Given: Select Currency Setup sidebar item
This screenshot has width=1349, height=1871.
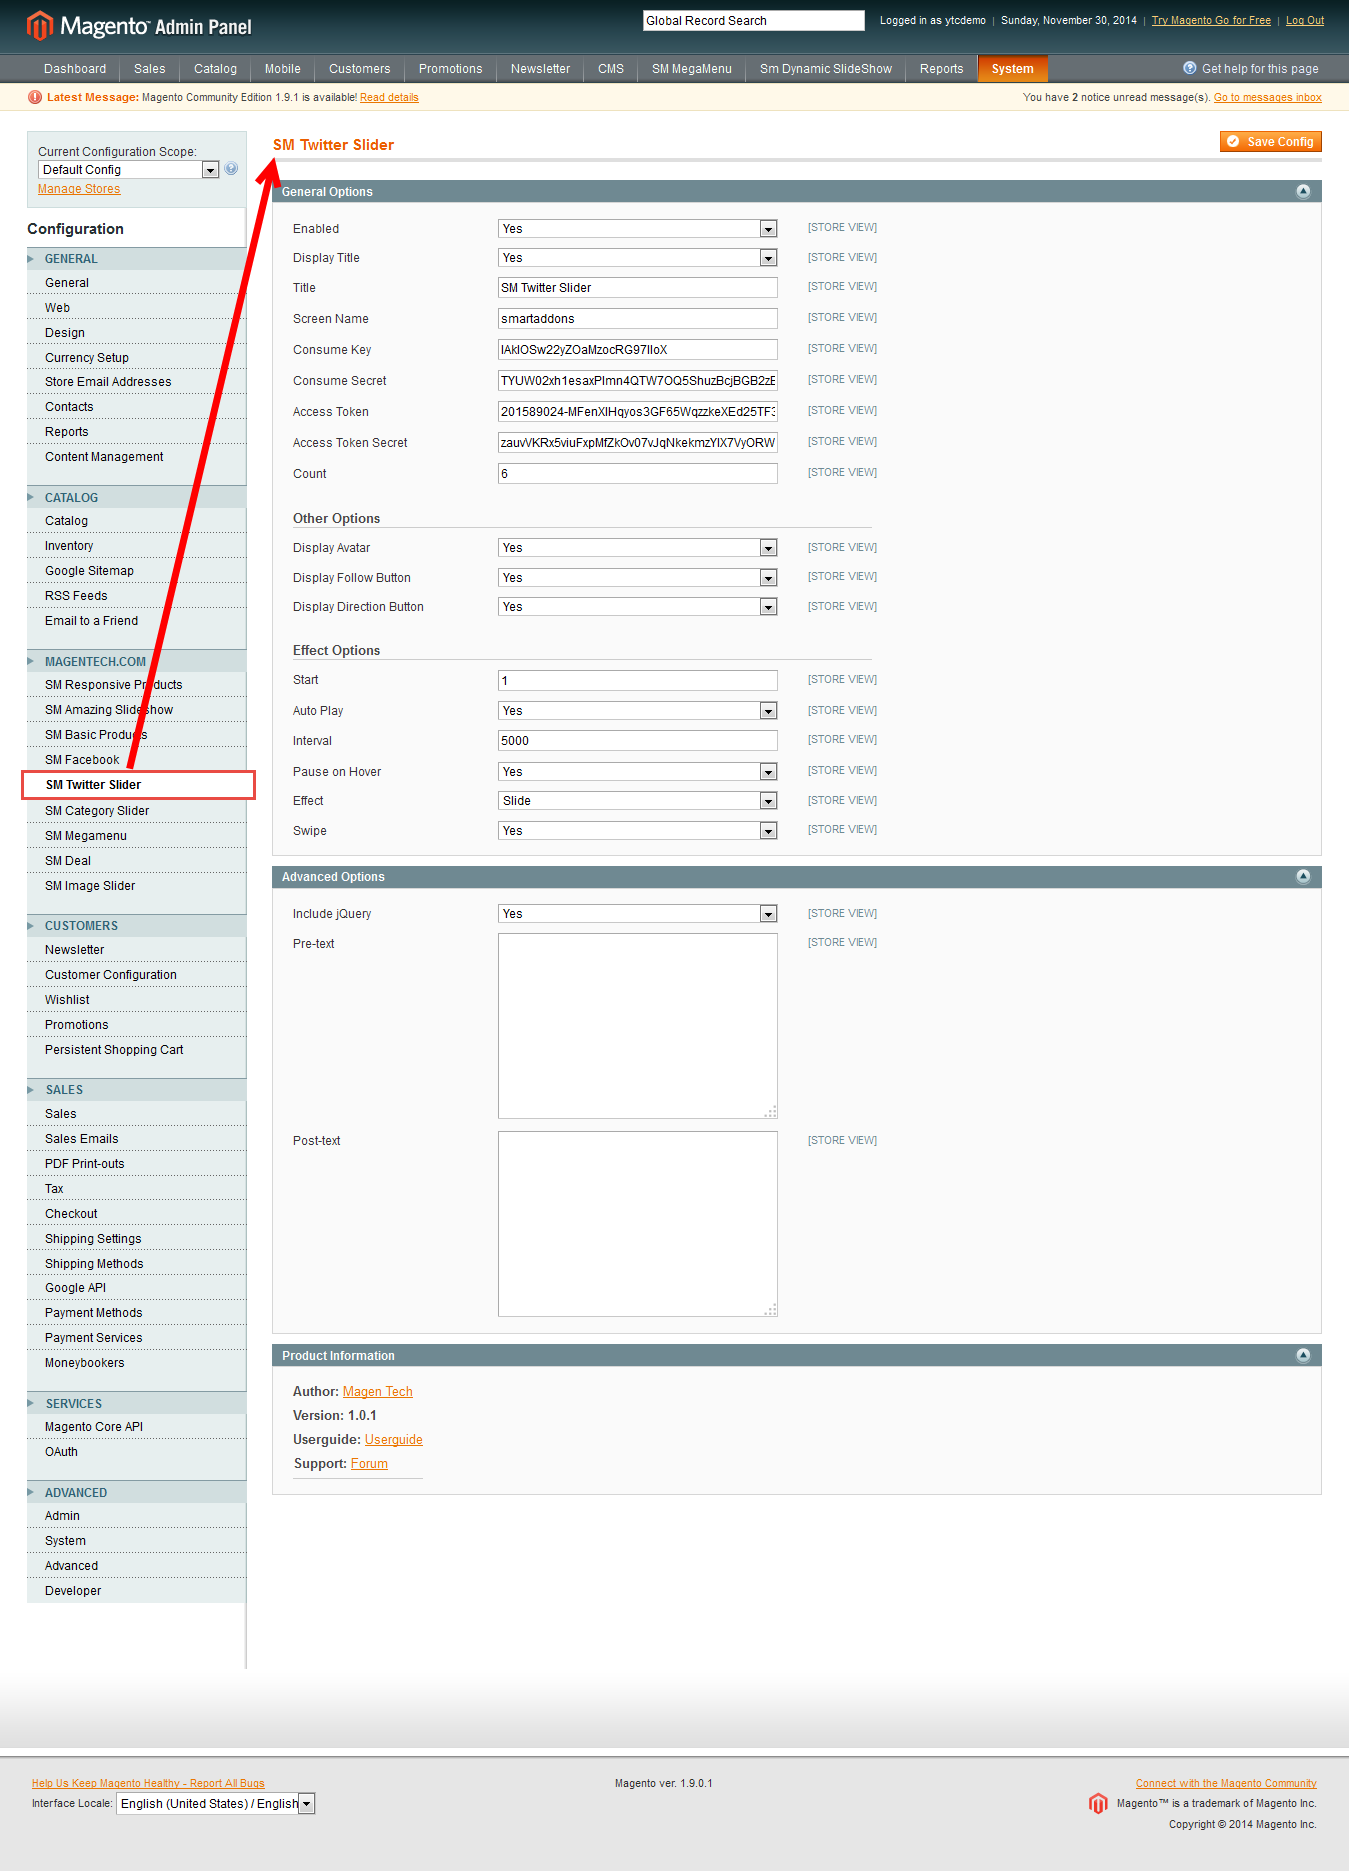Looking at the screenshot, I should (x=137, y=358).
